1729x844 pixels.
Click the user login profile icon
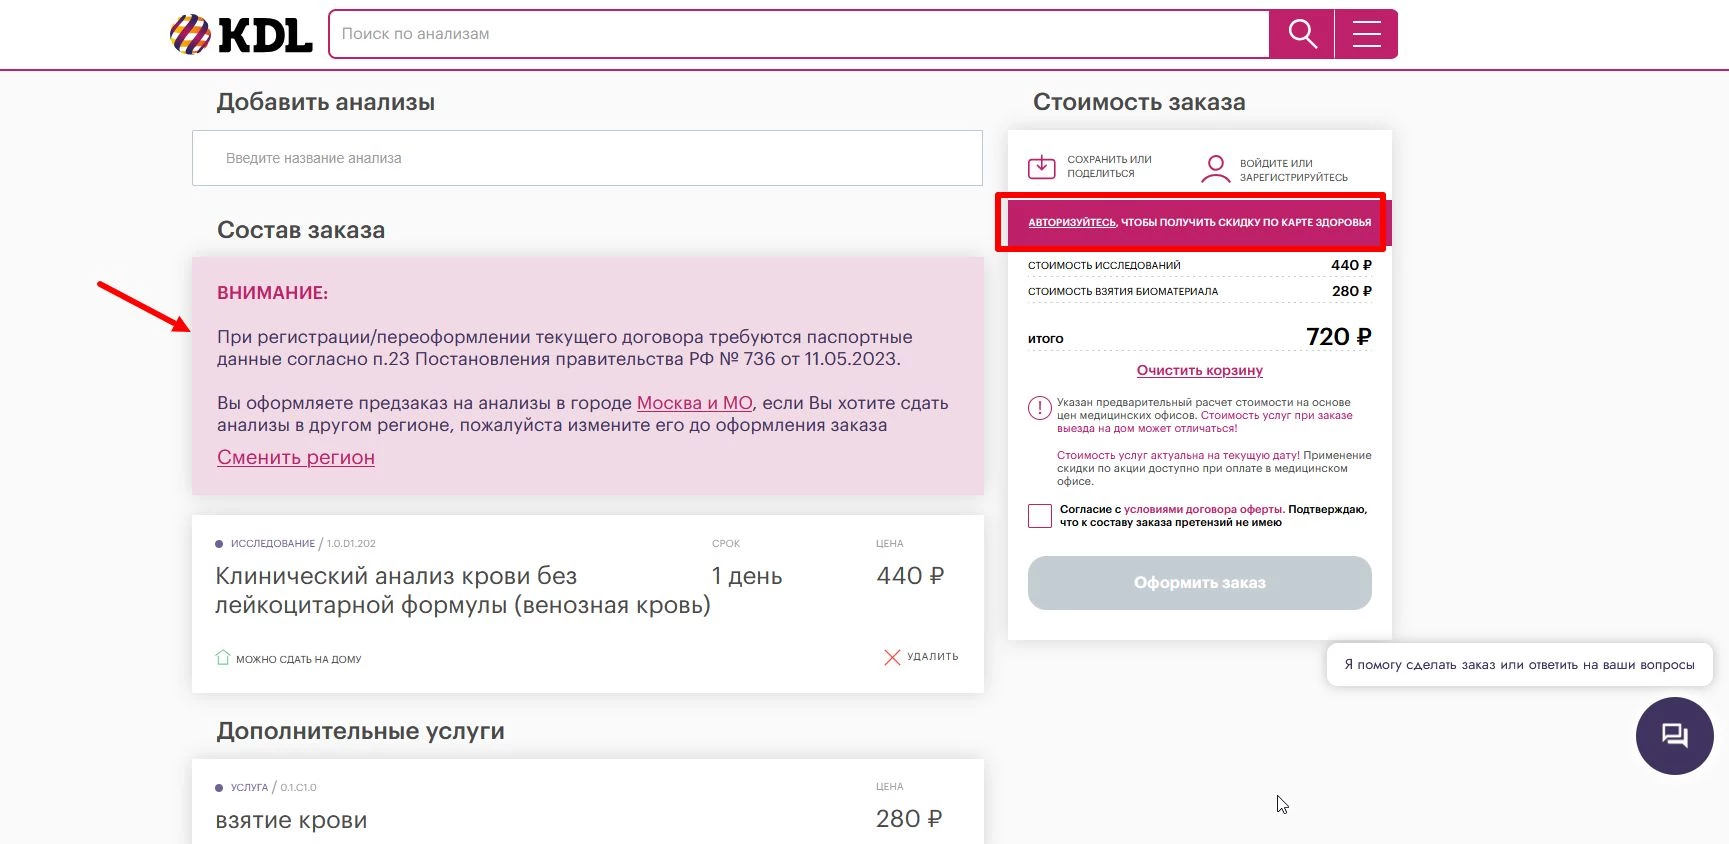pos(1215,169)
